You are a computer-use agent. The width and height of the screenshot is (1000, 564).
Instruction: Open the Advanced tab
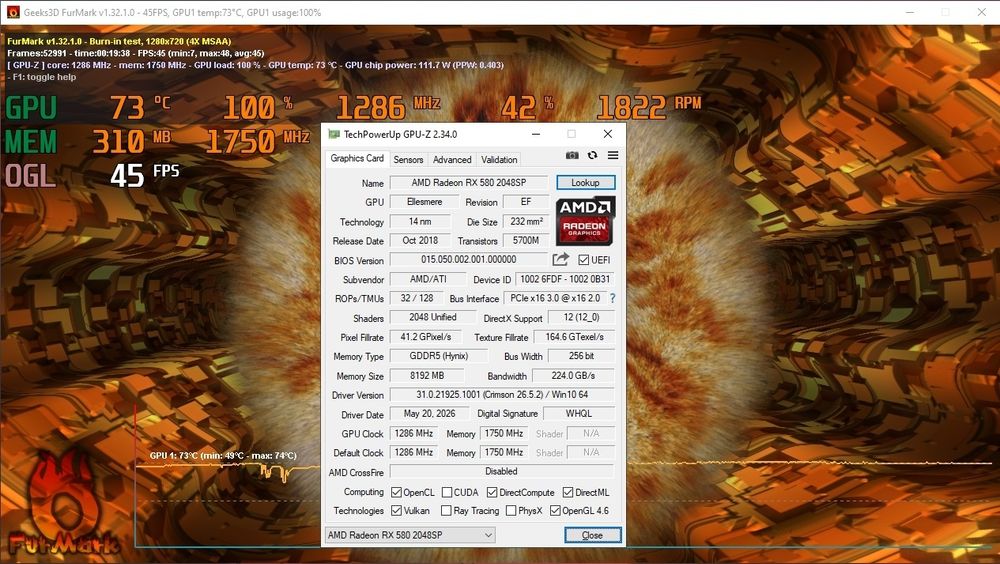tap(452, 160)
